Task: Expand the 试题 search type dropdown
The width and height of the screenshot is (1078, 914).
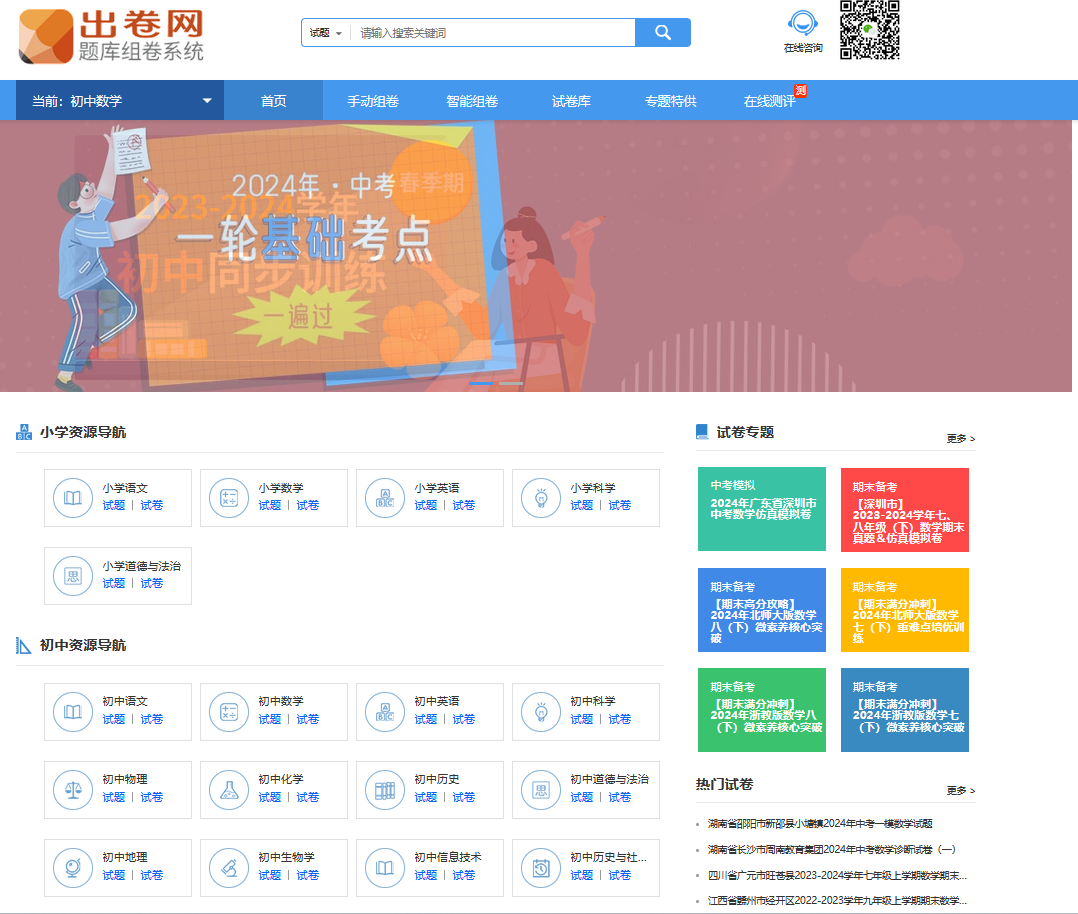Action: point(326,33)
